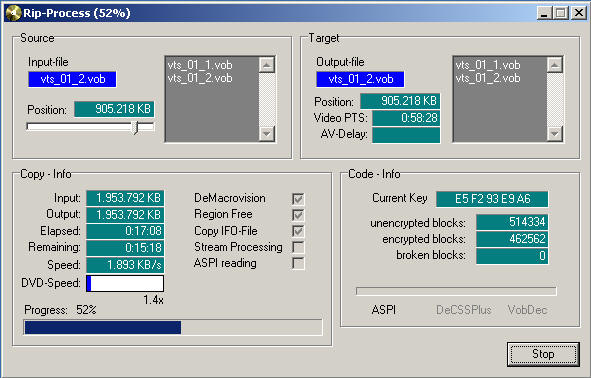
Task: Click the Source position slider thumb
Action: click(136, 127)
